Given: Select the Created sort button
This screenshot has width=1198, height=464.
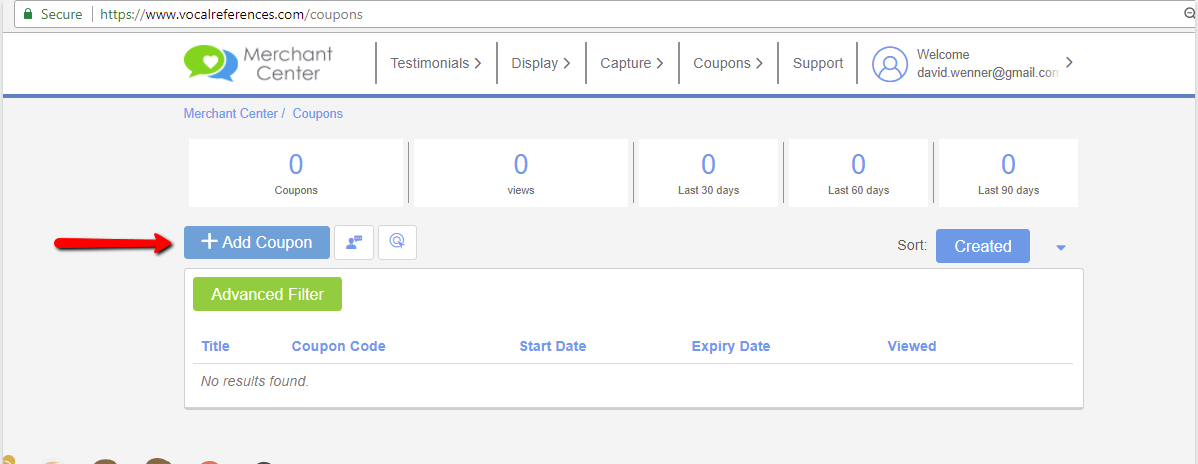Looking at the screenshot, I should [983, 246].
